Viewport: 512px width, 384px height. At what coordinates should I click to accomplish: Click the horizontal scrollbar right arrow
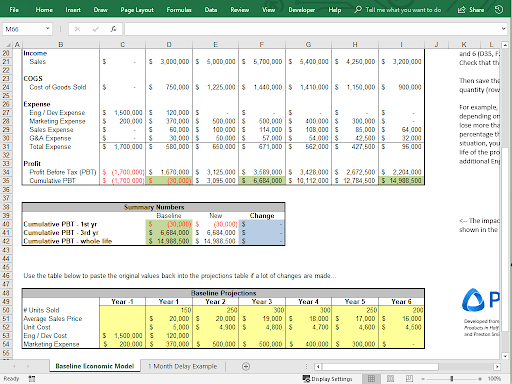click(497, 367)
